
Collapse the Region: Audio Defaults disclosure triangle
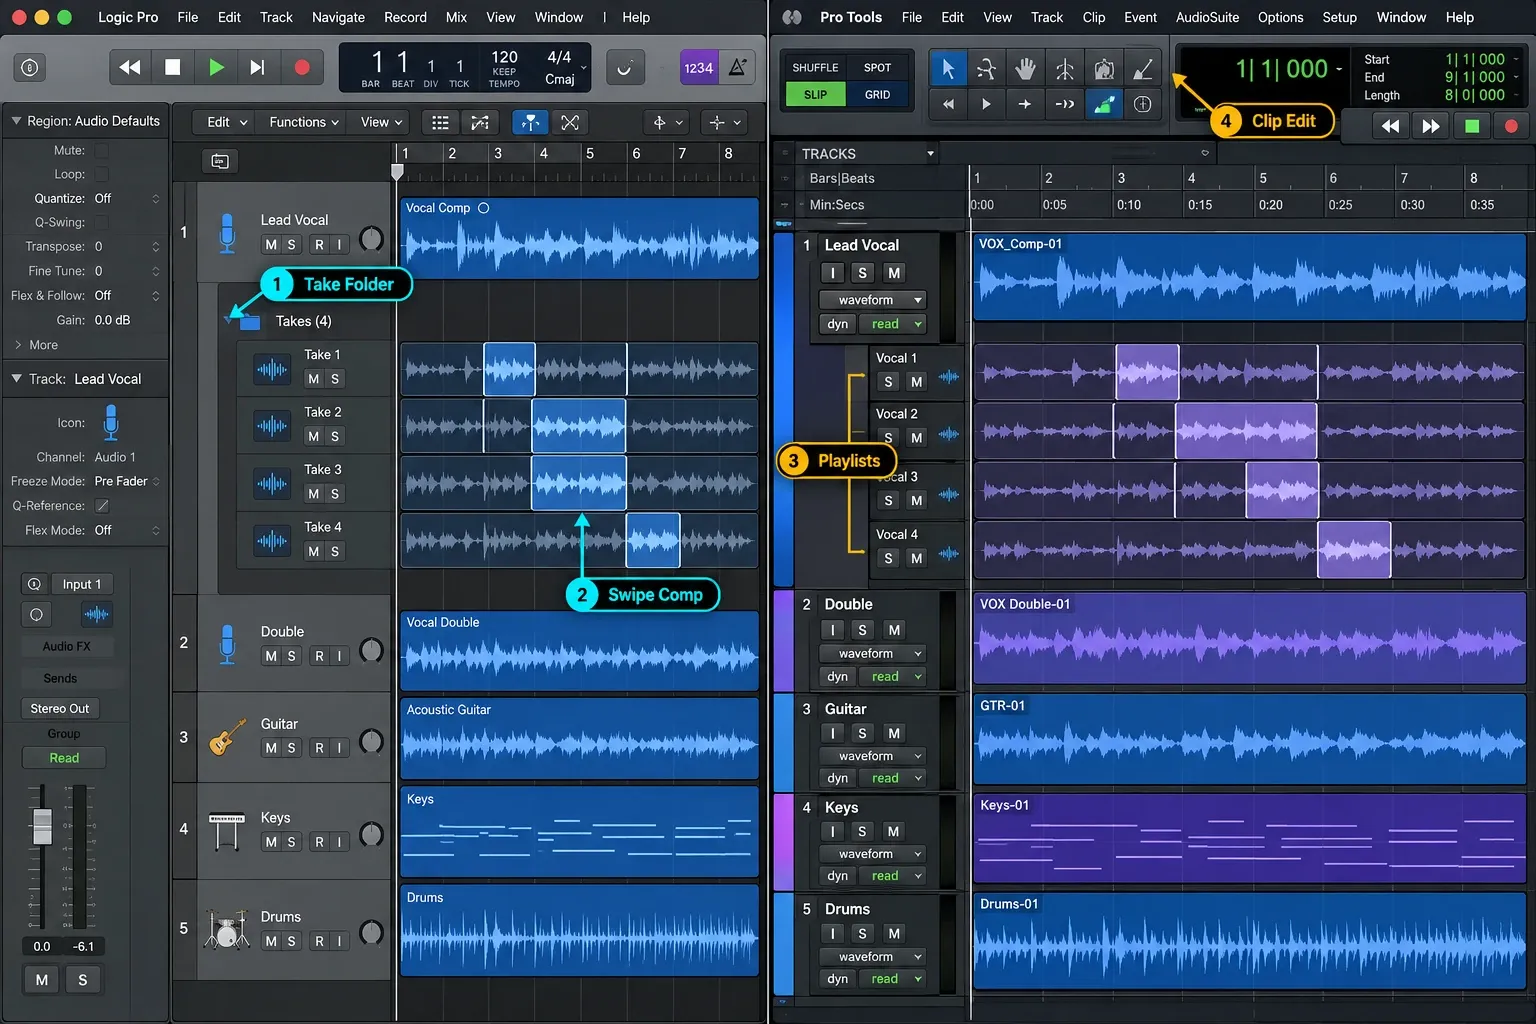tap(16, 120)
